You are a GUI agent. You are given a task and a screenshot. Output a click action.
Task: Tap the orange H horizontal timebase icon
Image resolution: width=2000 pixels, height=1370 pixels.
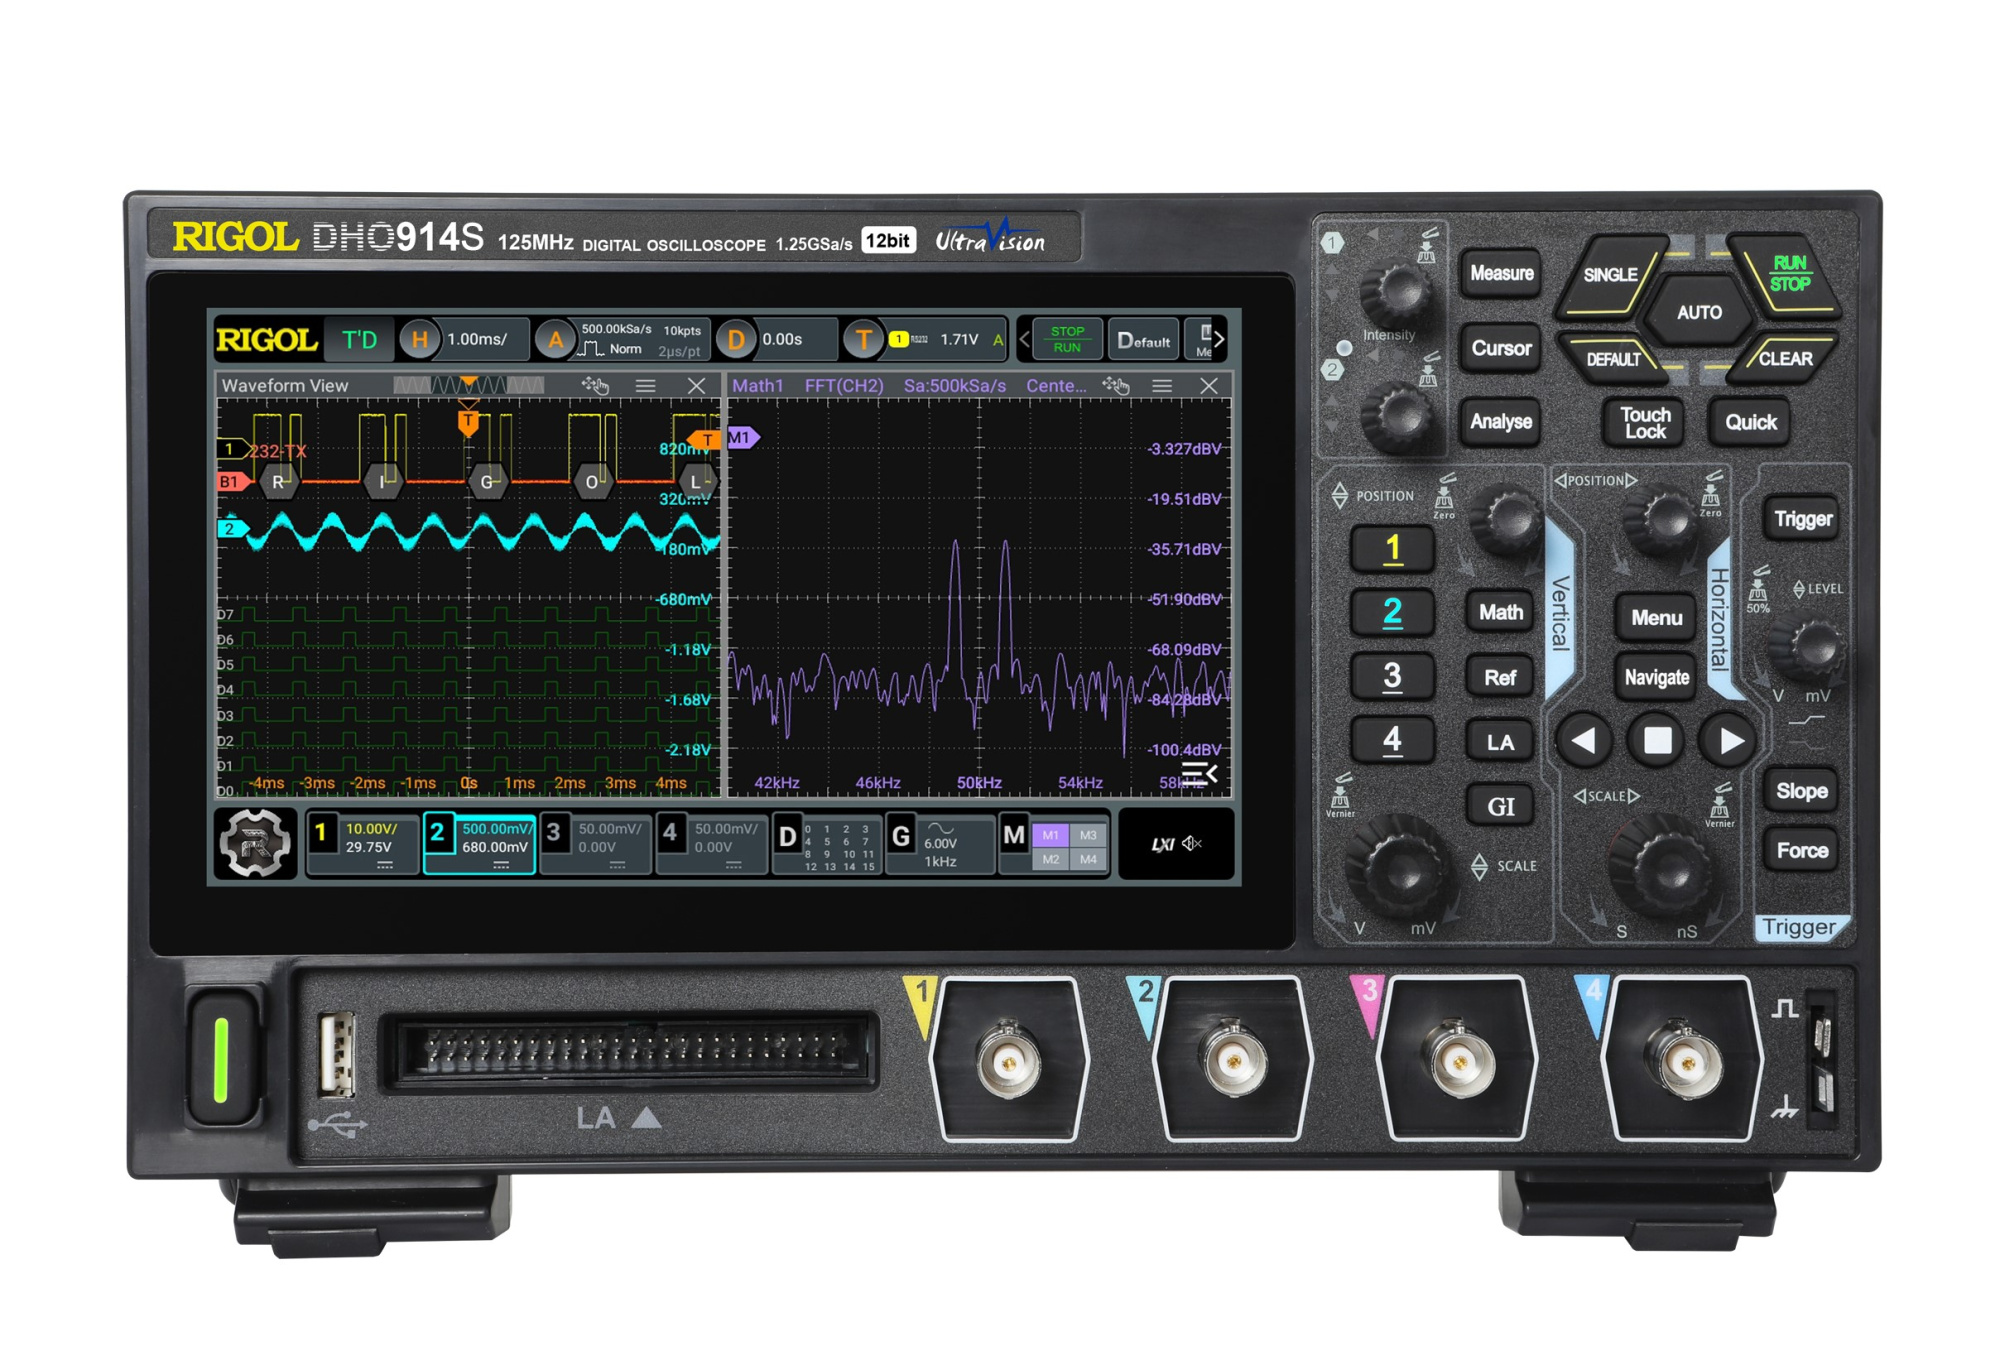pos(420,340)
